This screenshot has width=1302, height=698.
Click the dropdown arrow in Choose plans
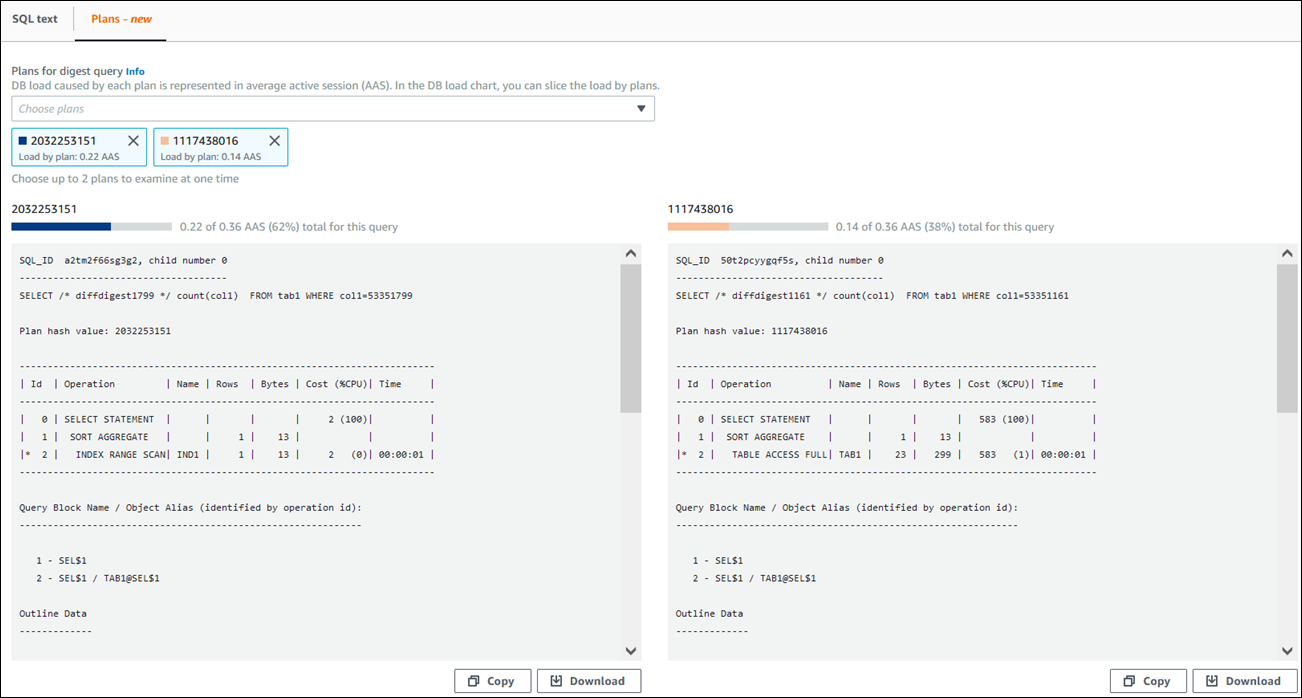coord(641,109)
